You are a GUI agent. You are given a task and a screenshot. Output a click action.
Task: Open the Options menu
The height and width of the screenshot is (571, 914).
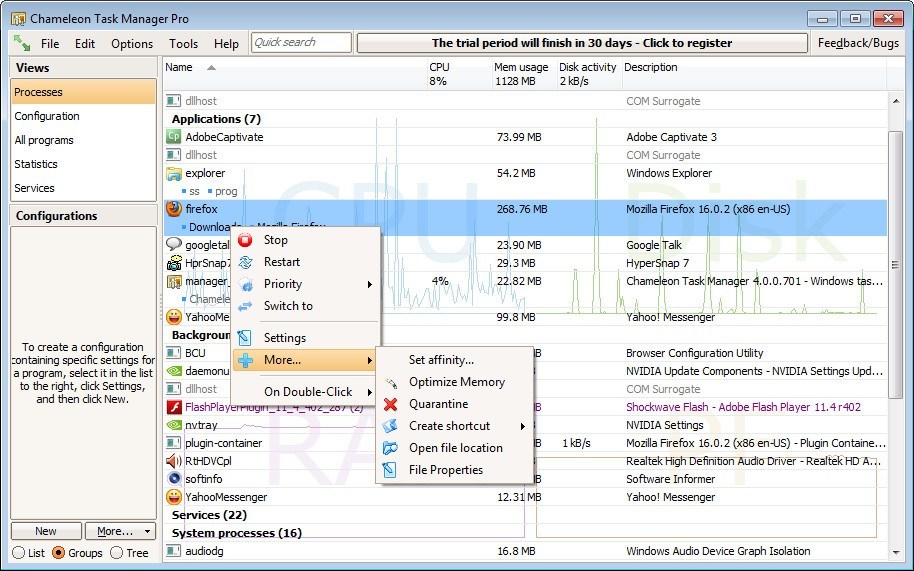tap(132, 44)
